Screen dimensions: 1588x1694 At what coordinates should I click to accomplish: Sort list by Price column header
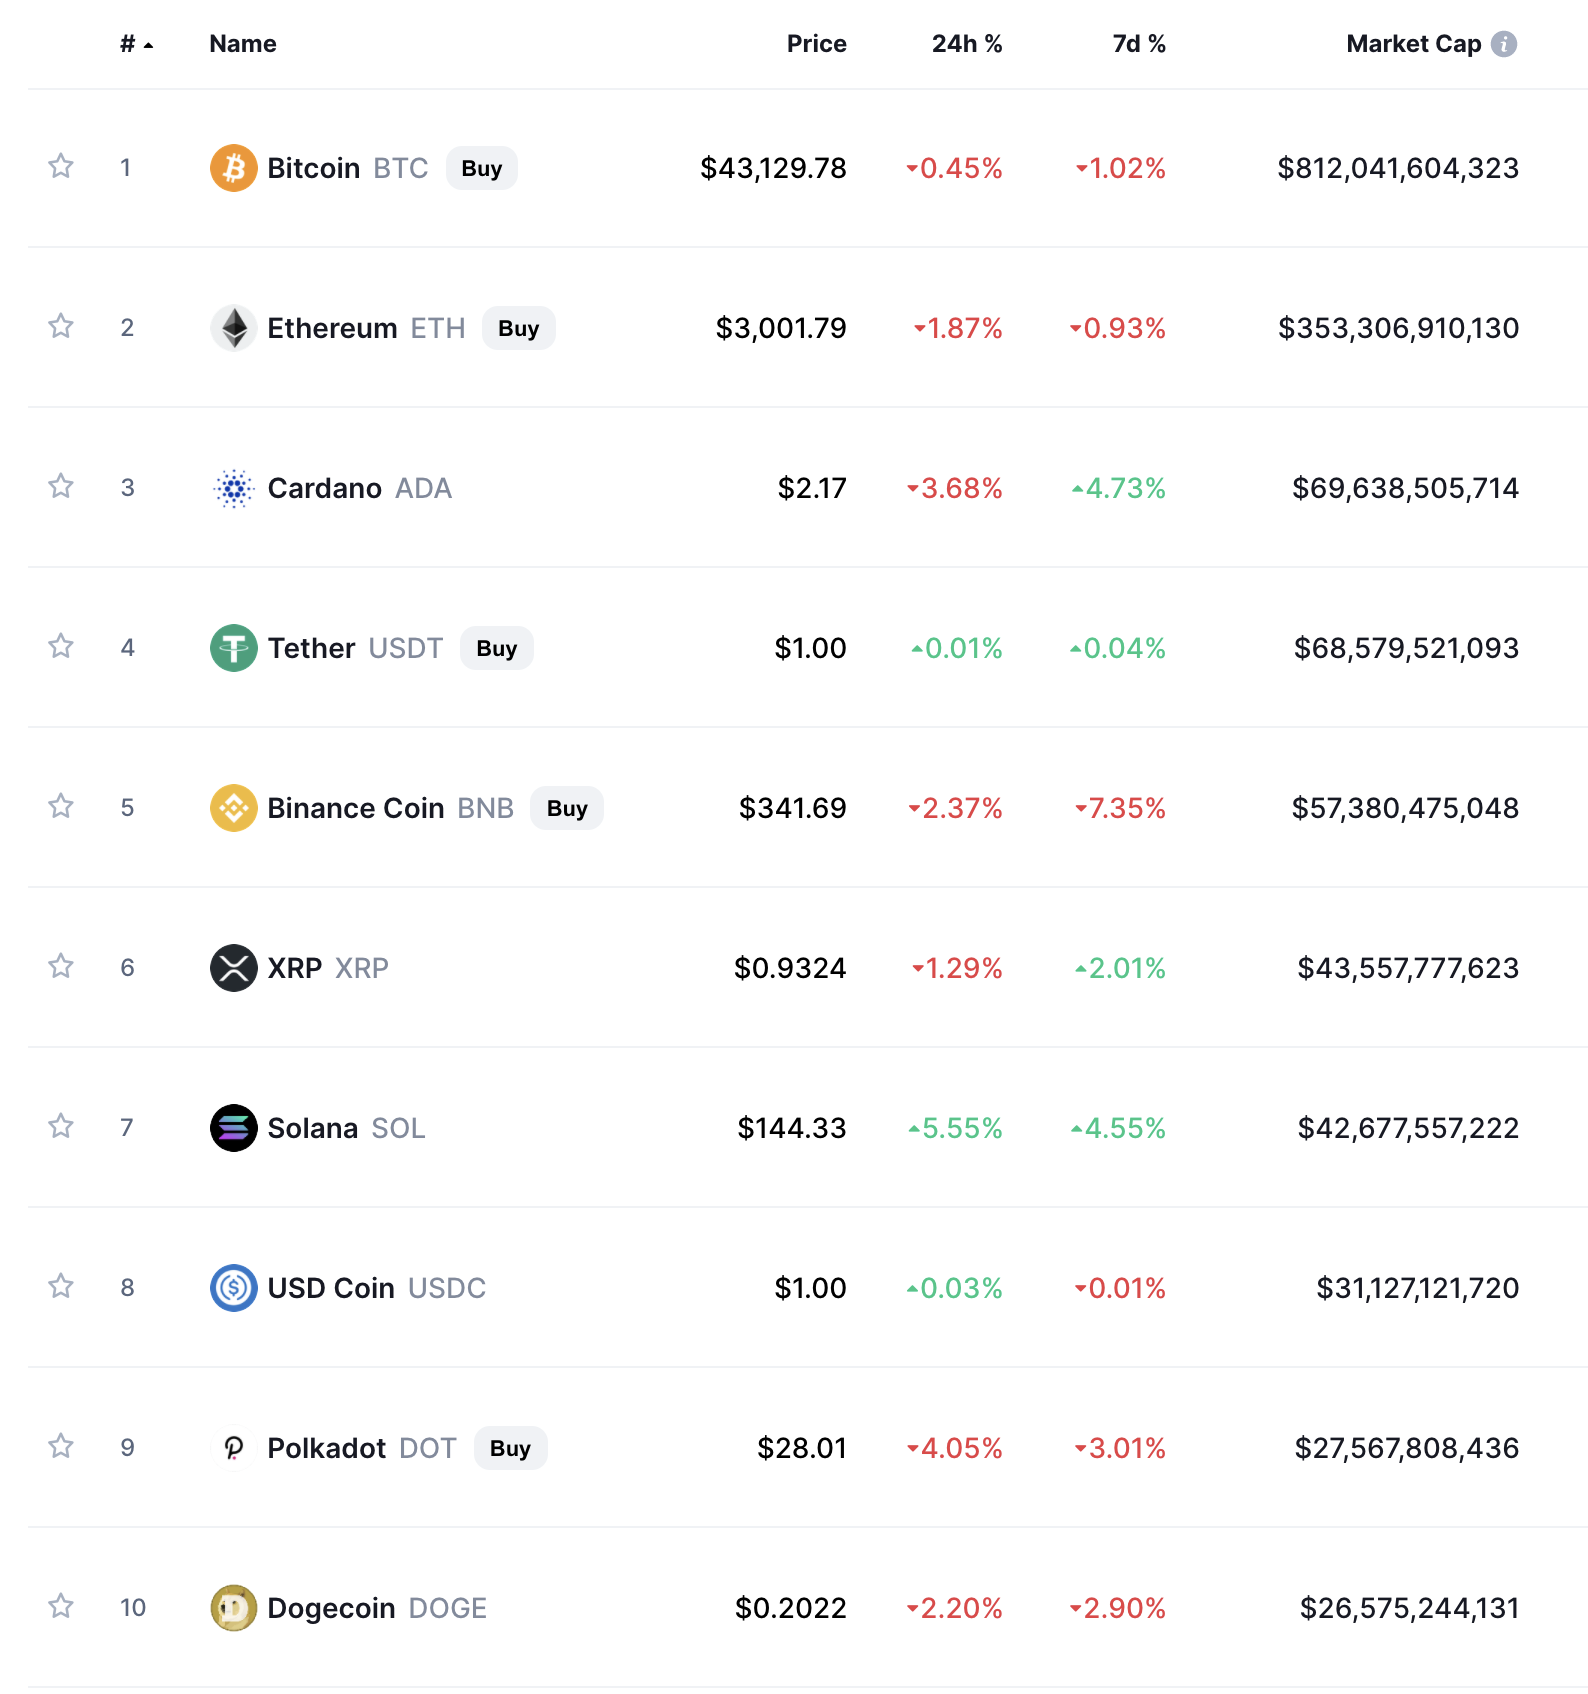816,44
